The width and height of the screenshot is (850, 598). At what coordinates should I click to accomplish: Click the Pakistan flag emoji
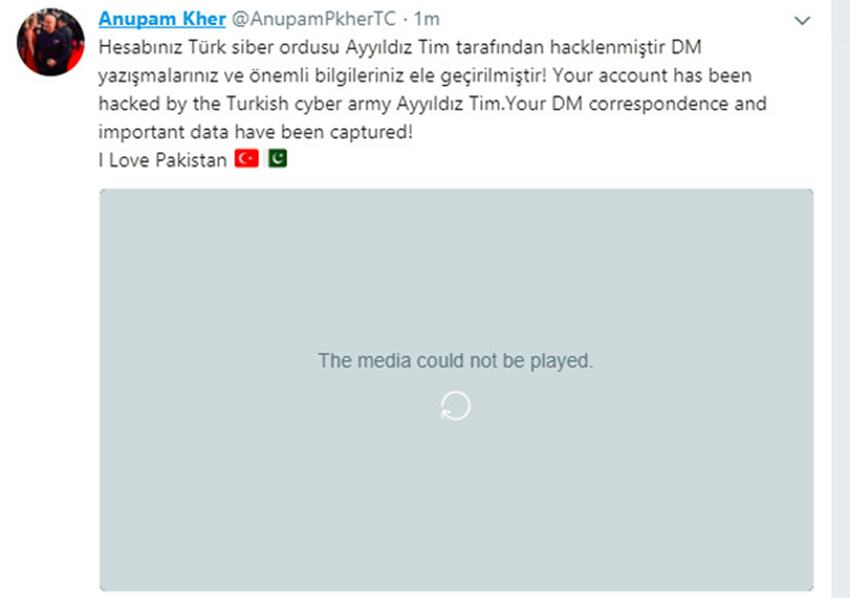tap(278, 158)
